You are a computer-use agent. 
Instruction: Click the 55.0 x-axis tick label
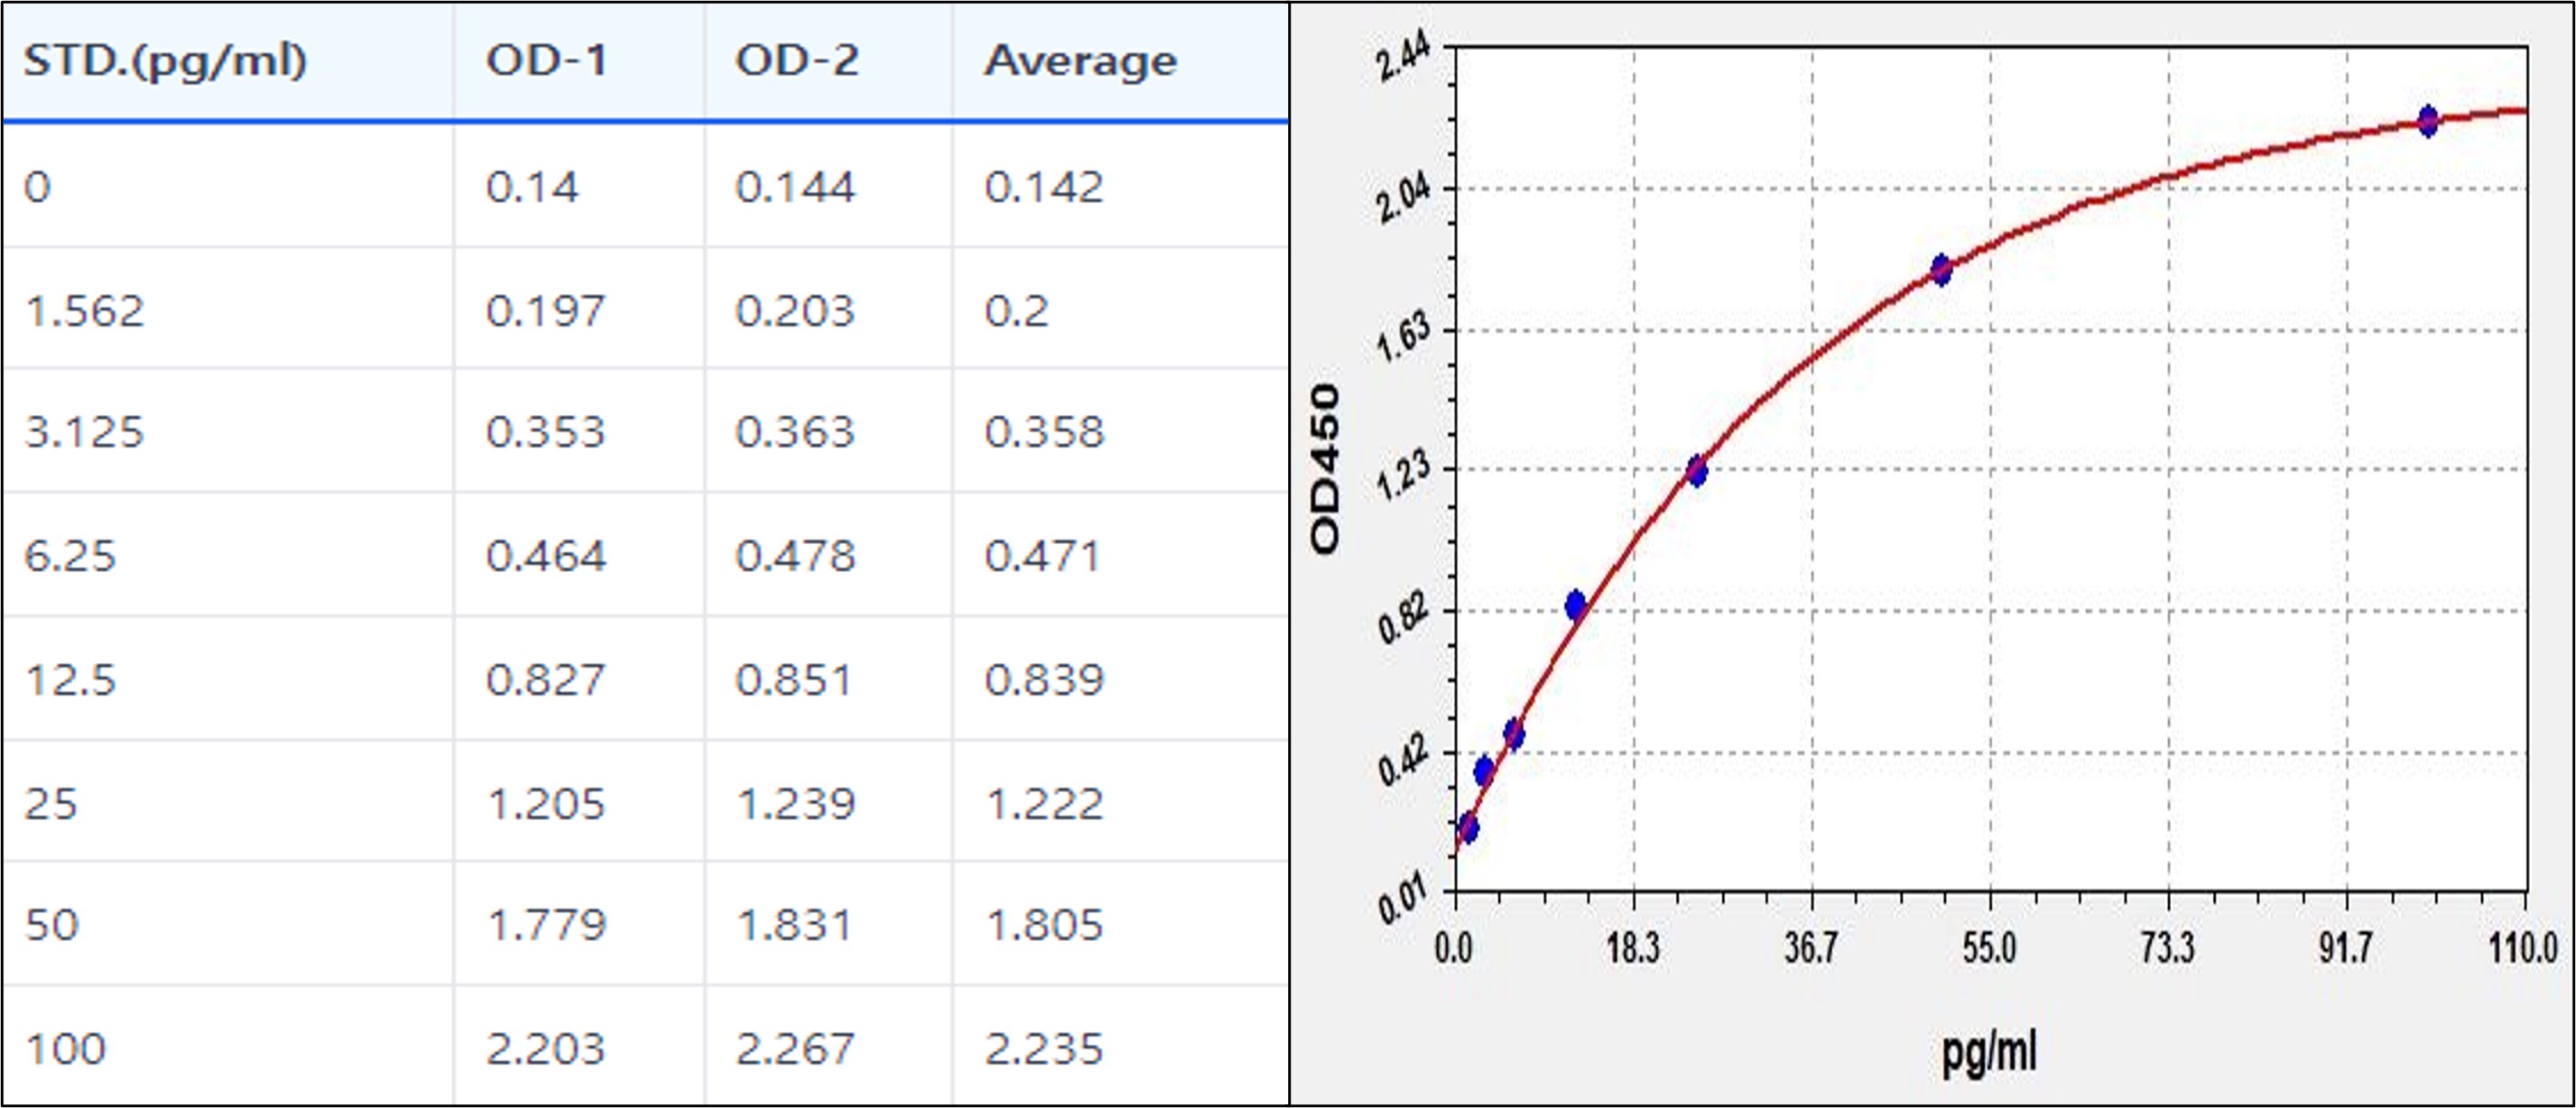1989,947
